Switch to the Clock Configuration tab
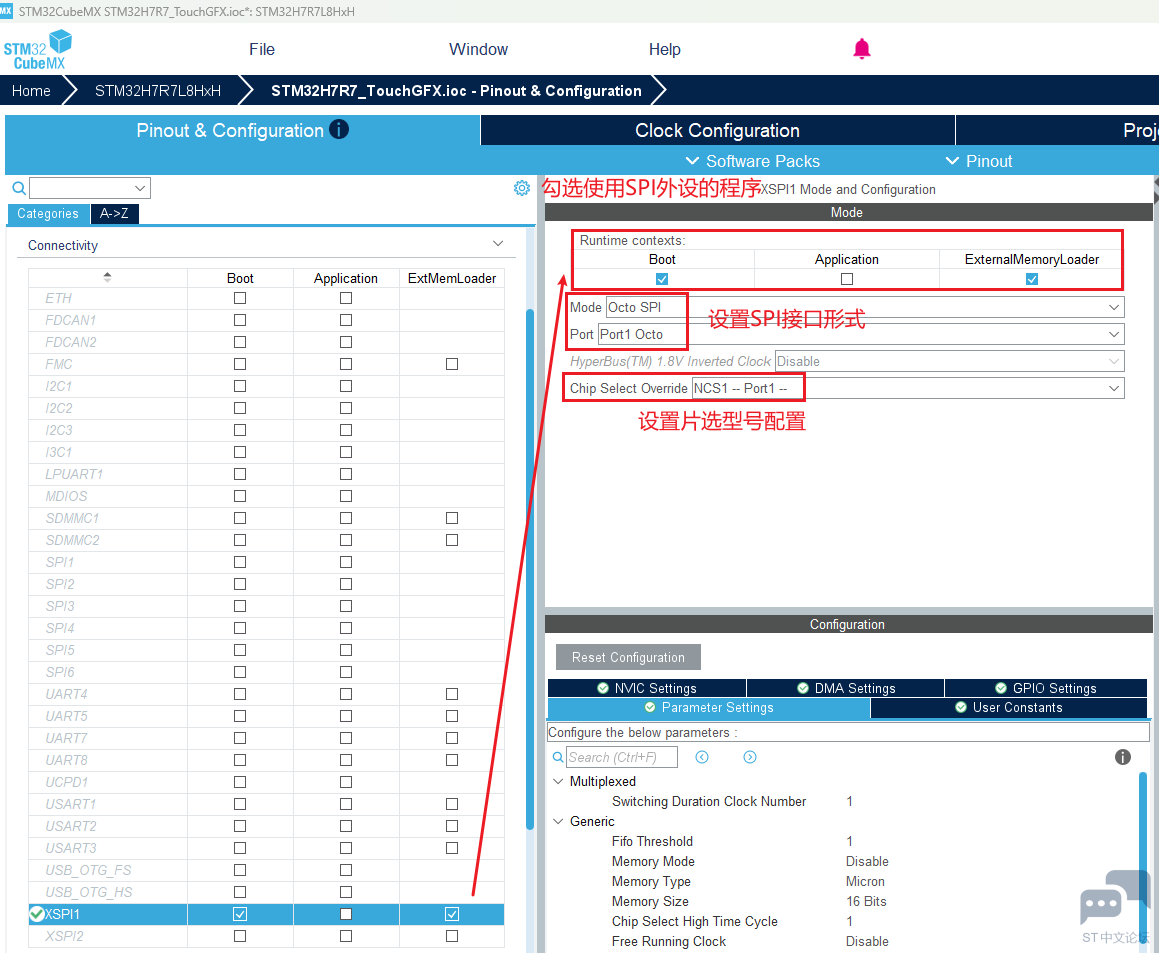 pos(717,130)
